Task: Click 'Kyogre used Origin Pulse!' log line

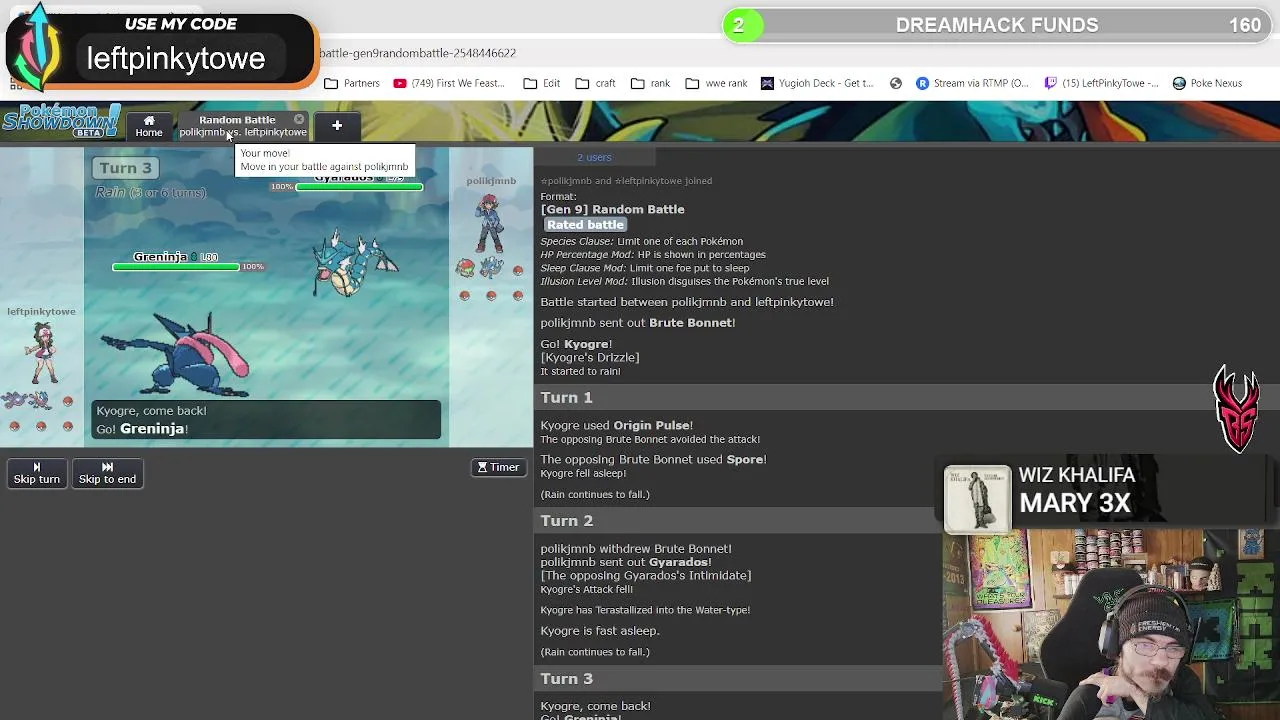Action: click(616, 425)
